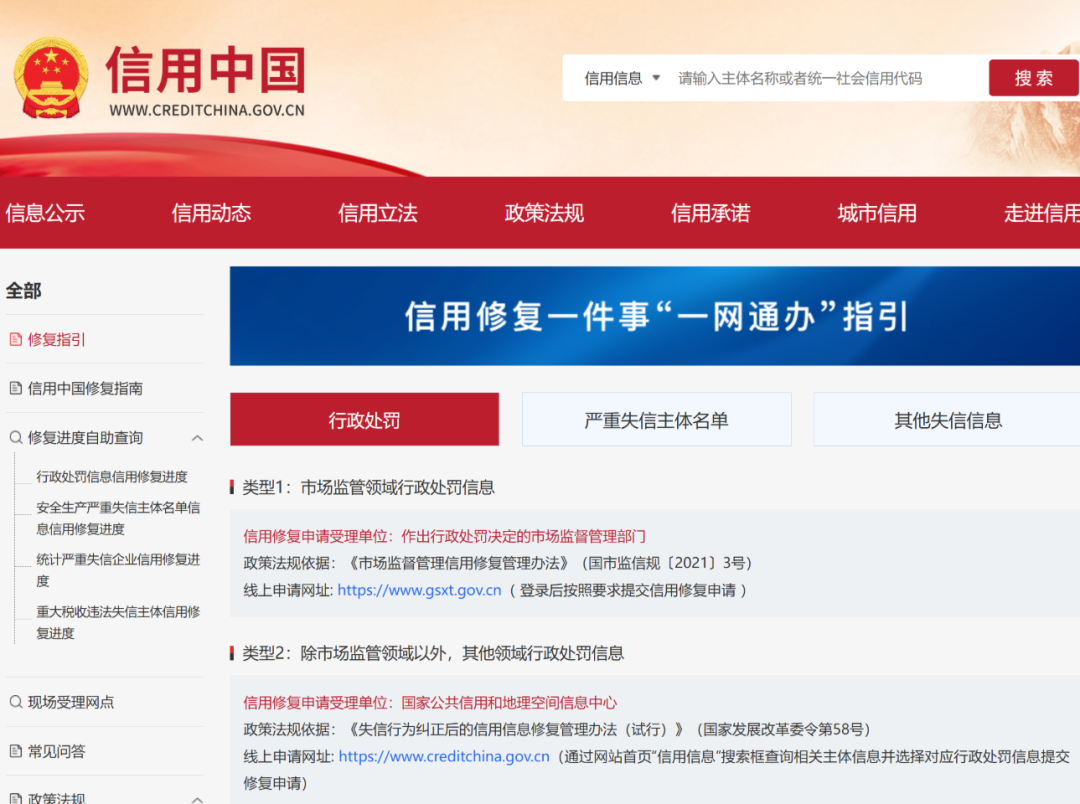
Task: Open 信用动态 in the navigation bar
Action: coord(211,213)
